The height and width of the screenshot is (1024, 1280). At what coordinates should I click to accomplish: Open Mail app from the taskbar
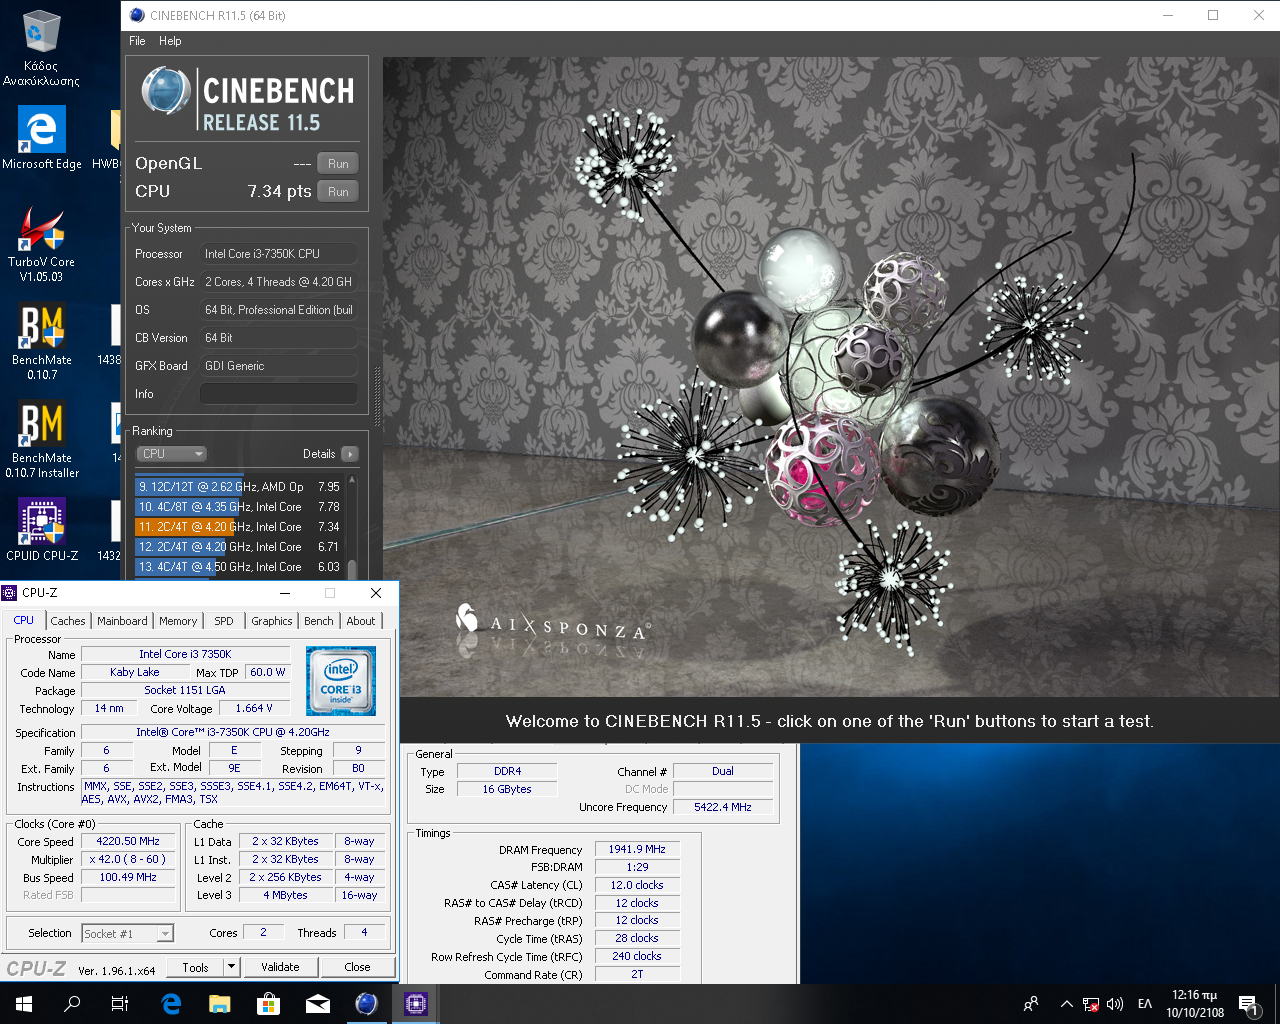(x=318, y=1004)
